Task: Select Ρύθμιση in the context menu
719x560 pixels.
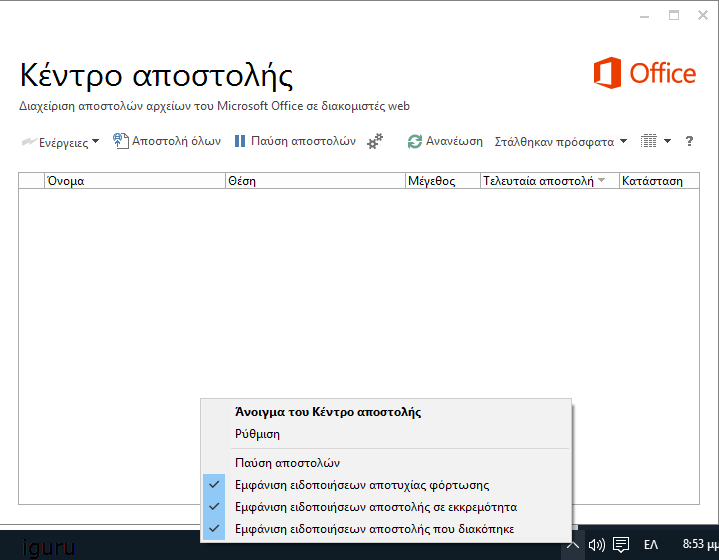Action: point(387,434)
